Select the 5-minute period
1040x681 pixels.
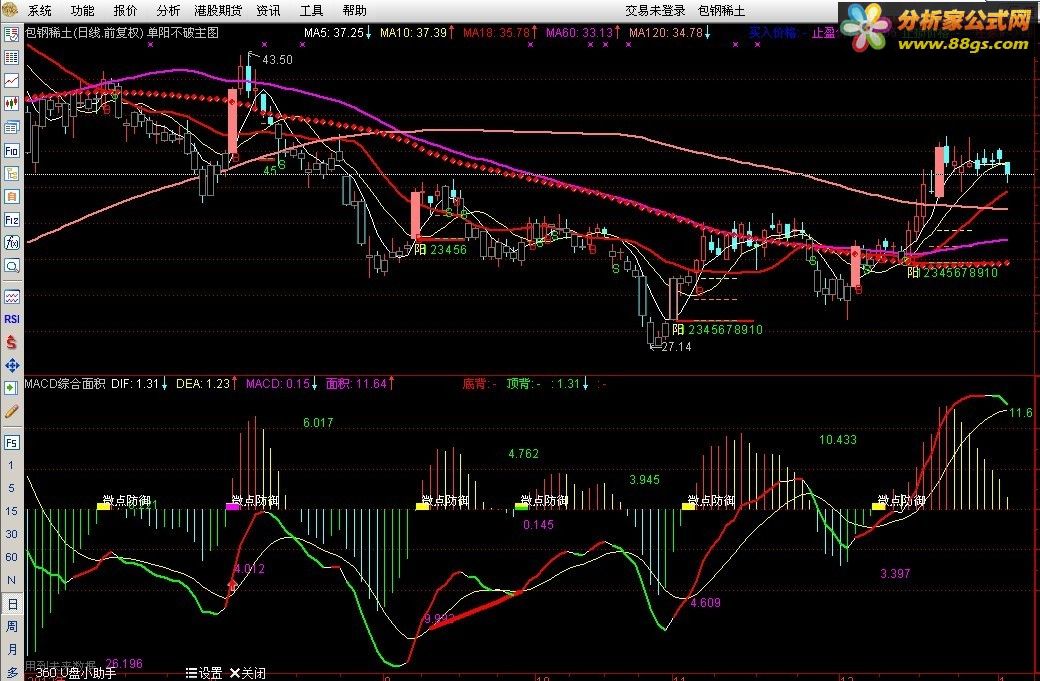pos(11,488)
